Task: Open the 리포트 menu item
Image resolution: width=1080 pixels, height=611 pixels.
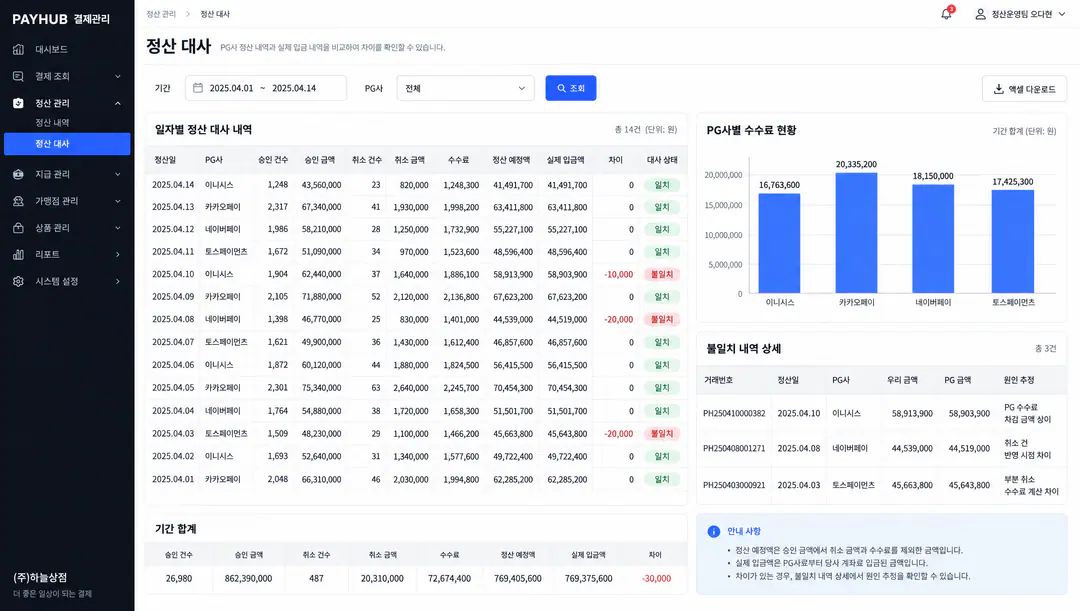Action: (x=67, y=255)
